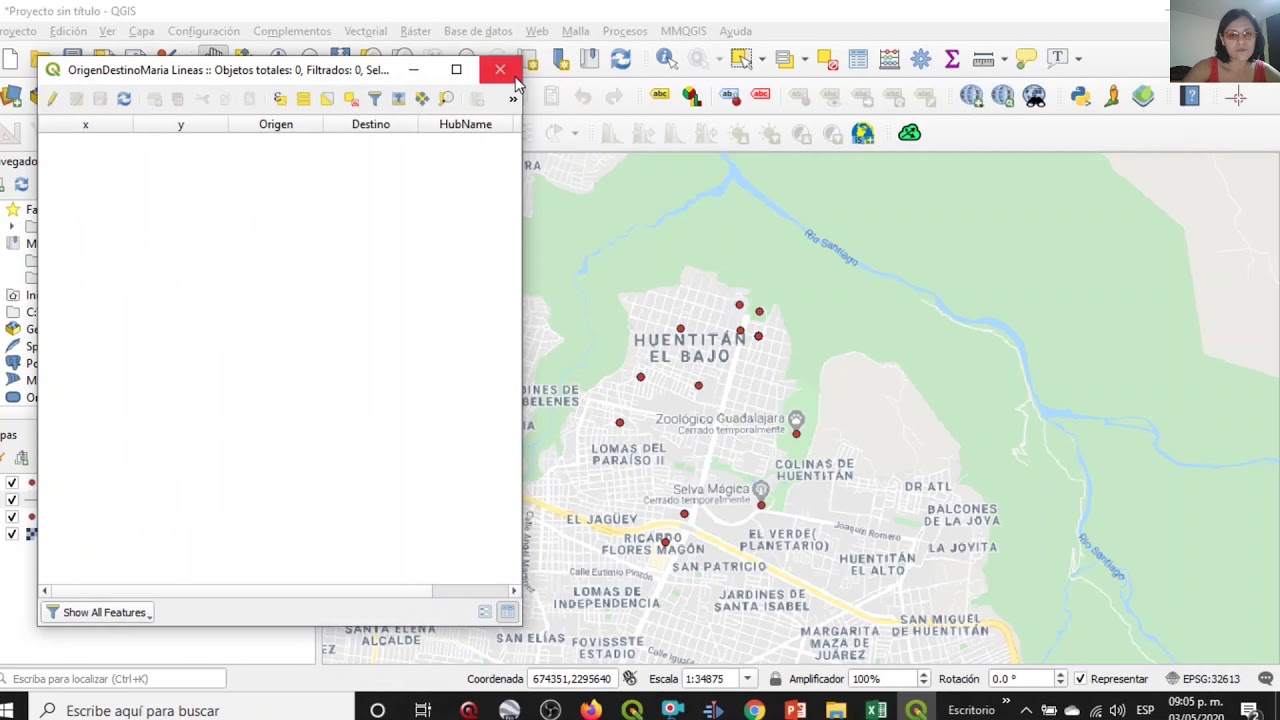Uncheck the first layer visibility checkbox
The height and width of the screenshot is (720, 1280).
(x=12, y=483)
